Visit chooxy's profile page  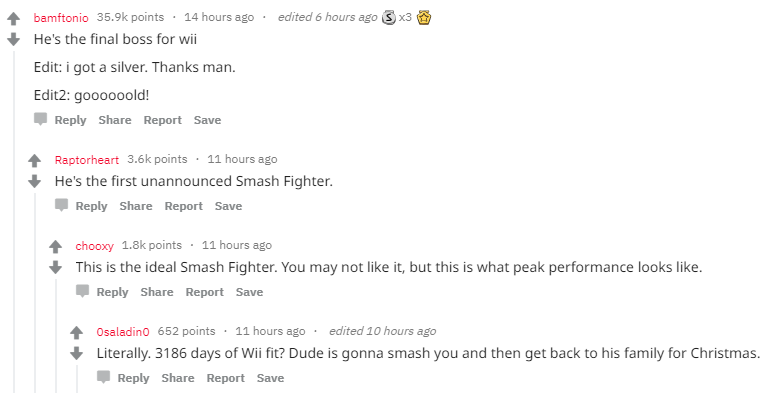coord(95,246)
